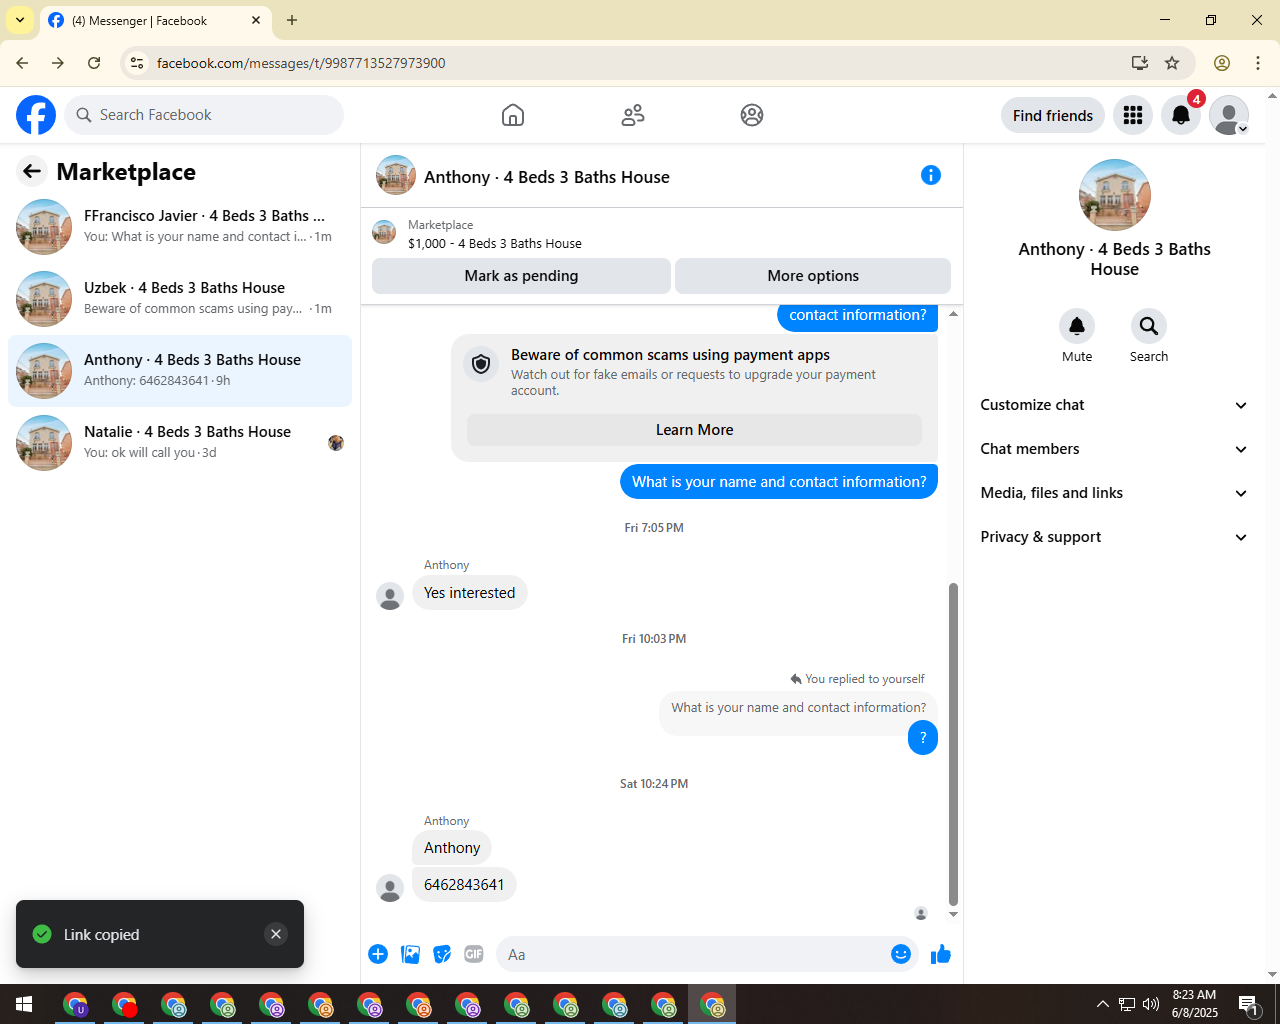Click Anthony's avatar beside phone number message

[390, 888]
